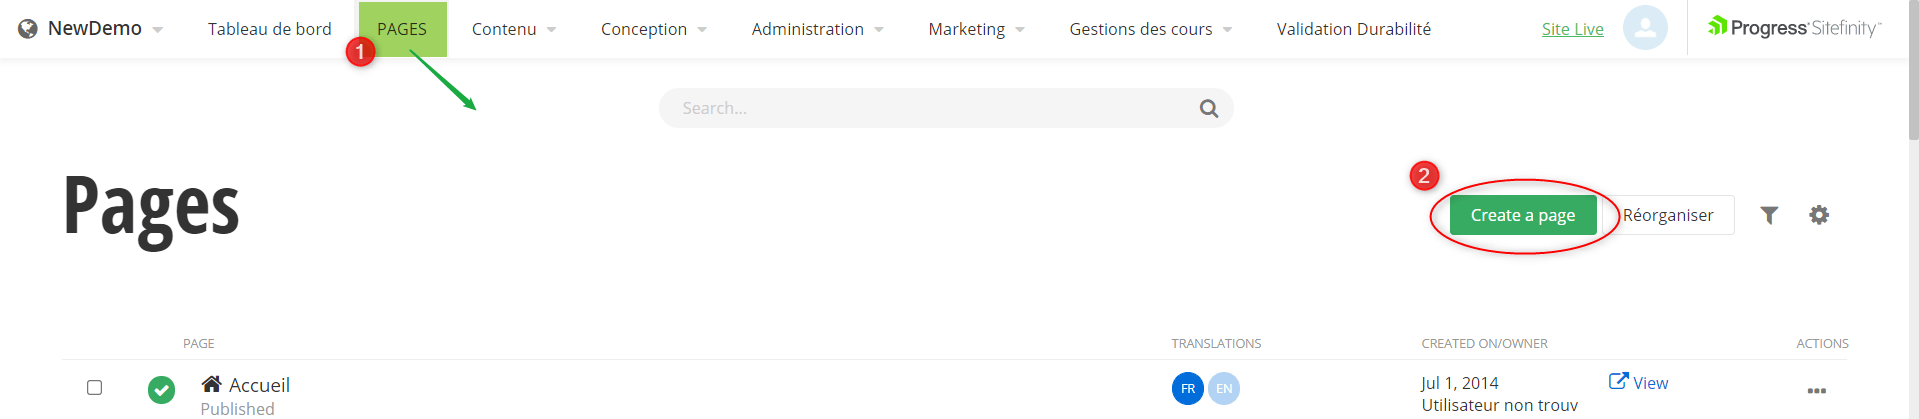The height and width of the screenshot is (419, 1919).
Task: Open the Site Live link
Action: pos(1572,29)
